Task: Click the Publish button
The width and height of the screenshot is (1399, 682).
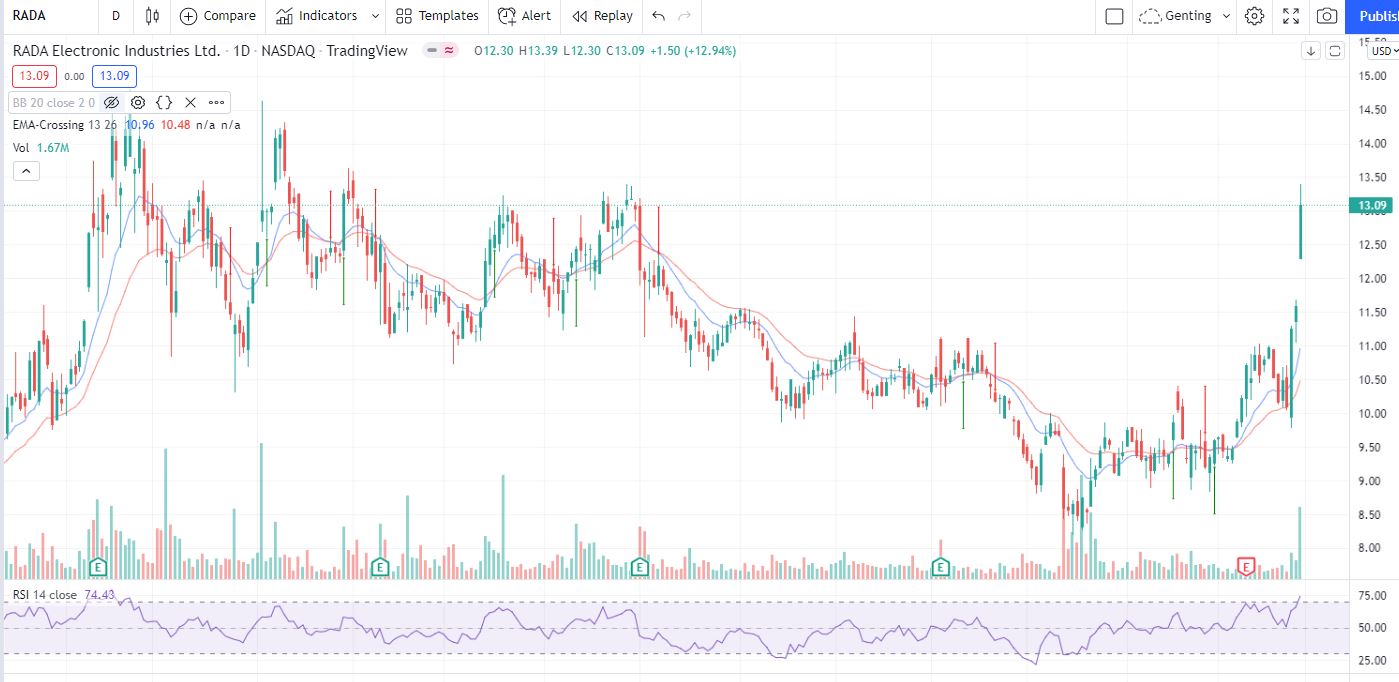Action: coord(1377,16)
